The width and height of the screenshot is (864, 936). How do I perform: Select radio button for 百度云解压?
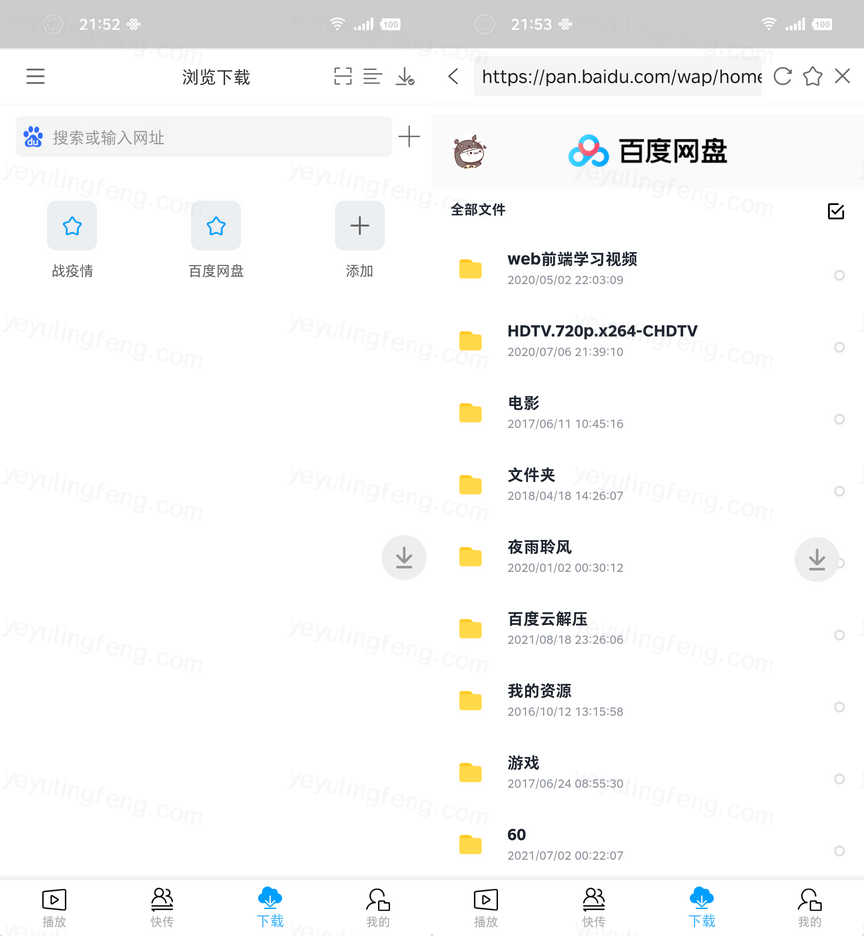pos(840,635)
